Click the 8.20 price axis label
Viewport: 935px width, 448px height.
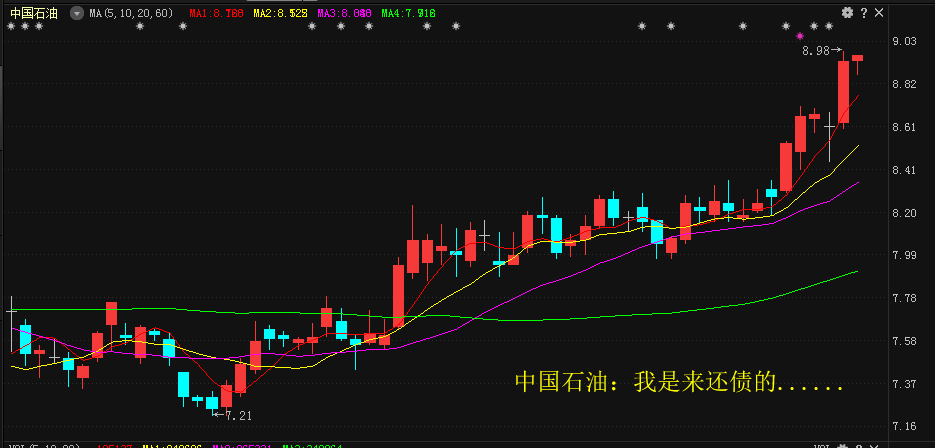point(906,213)
